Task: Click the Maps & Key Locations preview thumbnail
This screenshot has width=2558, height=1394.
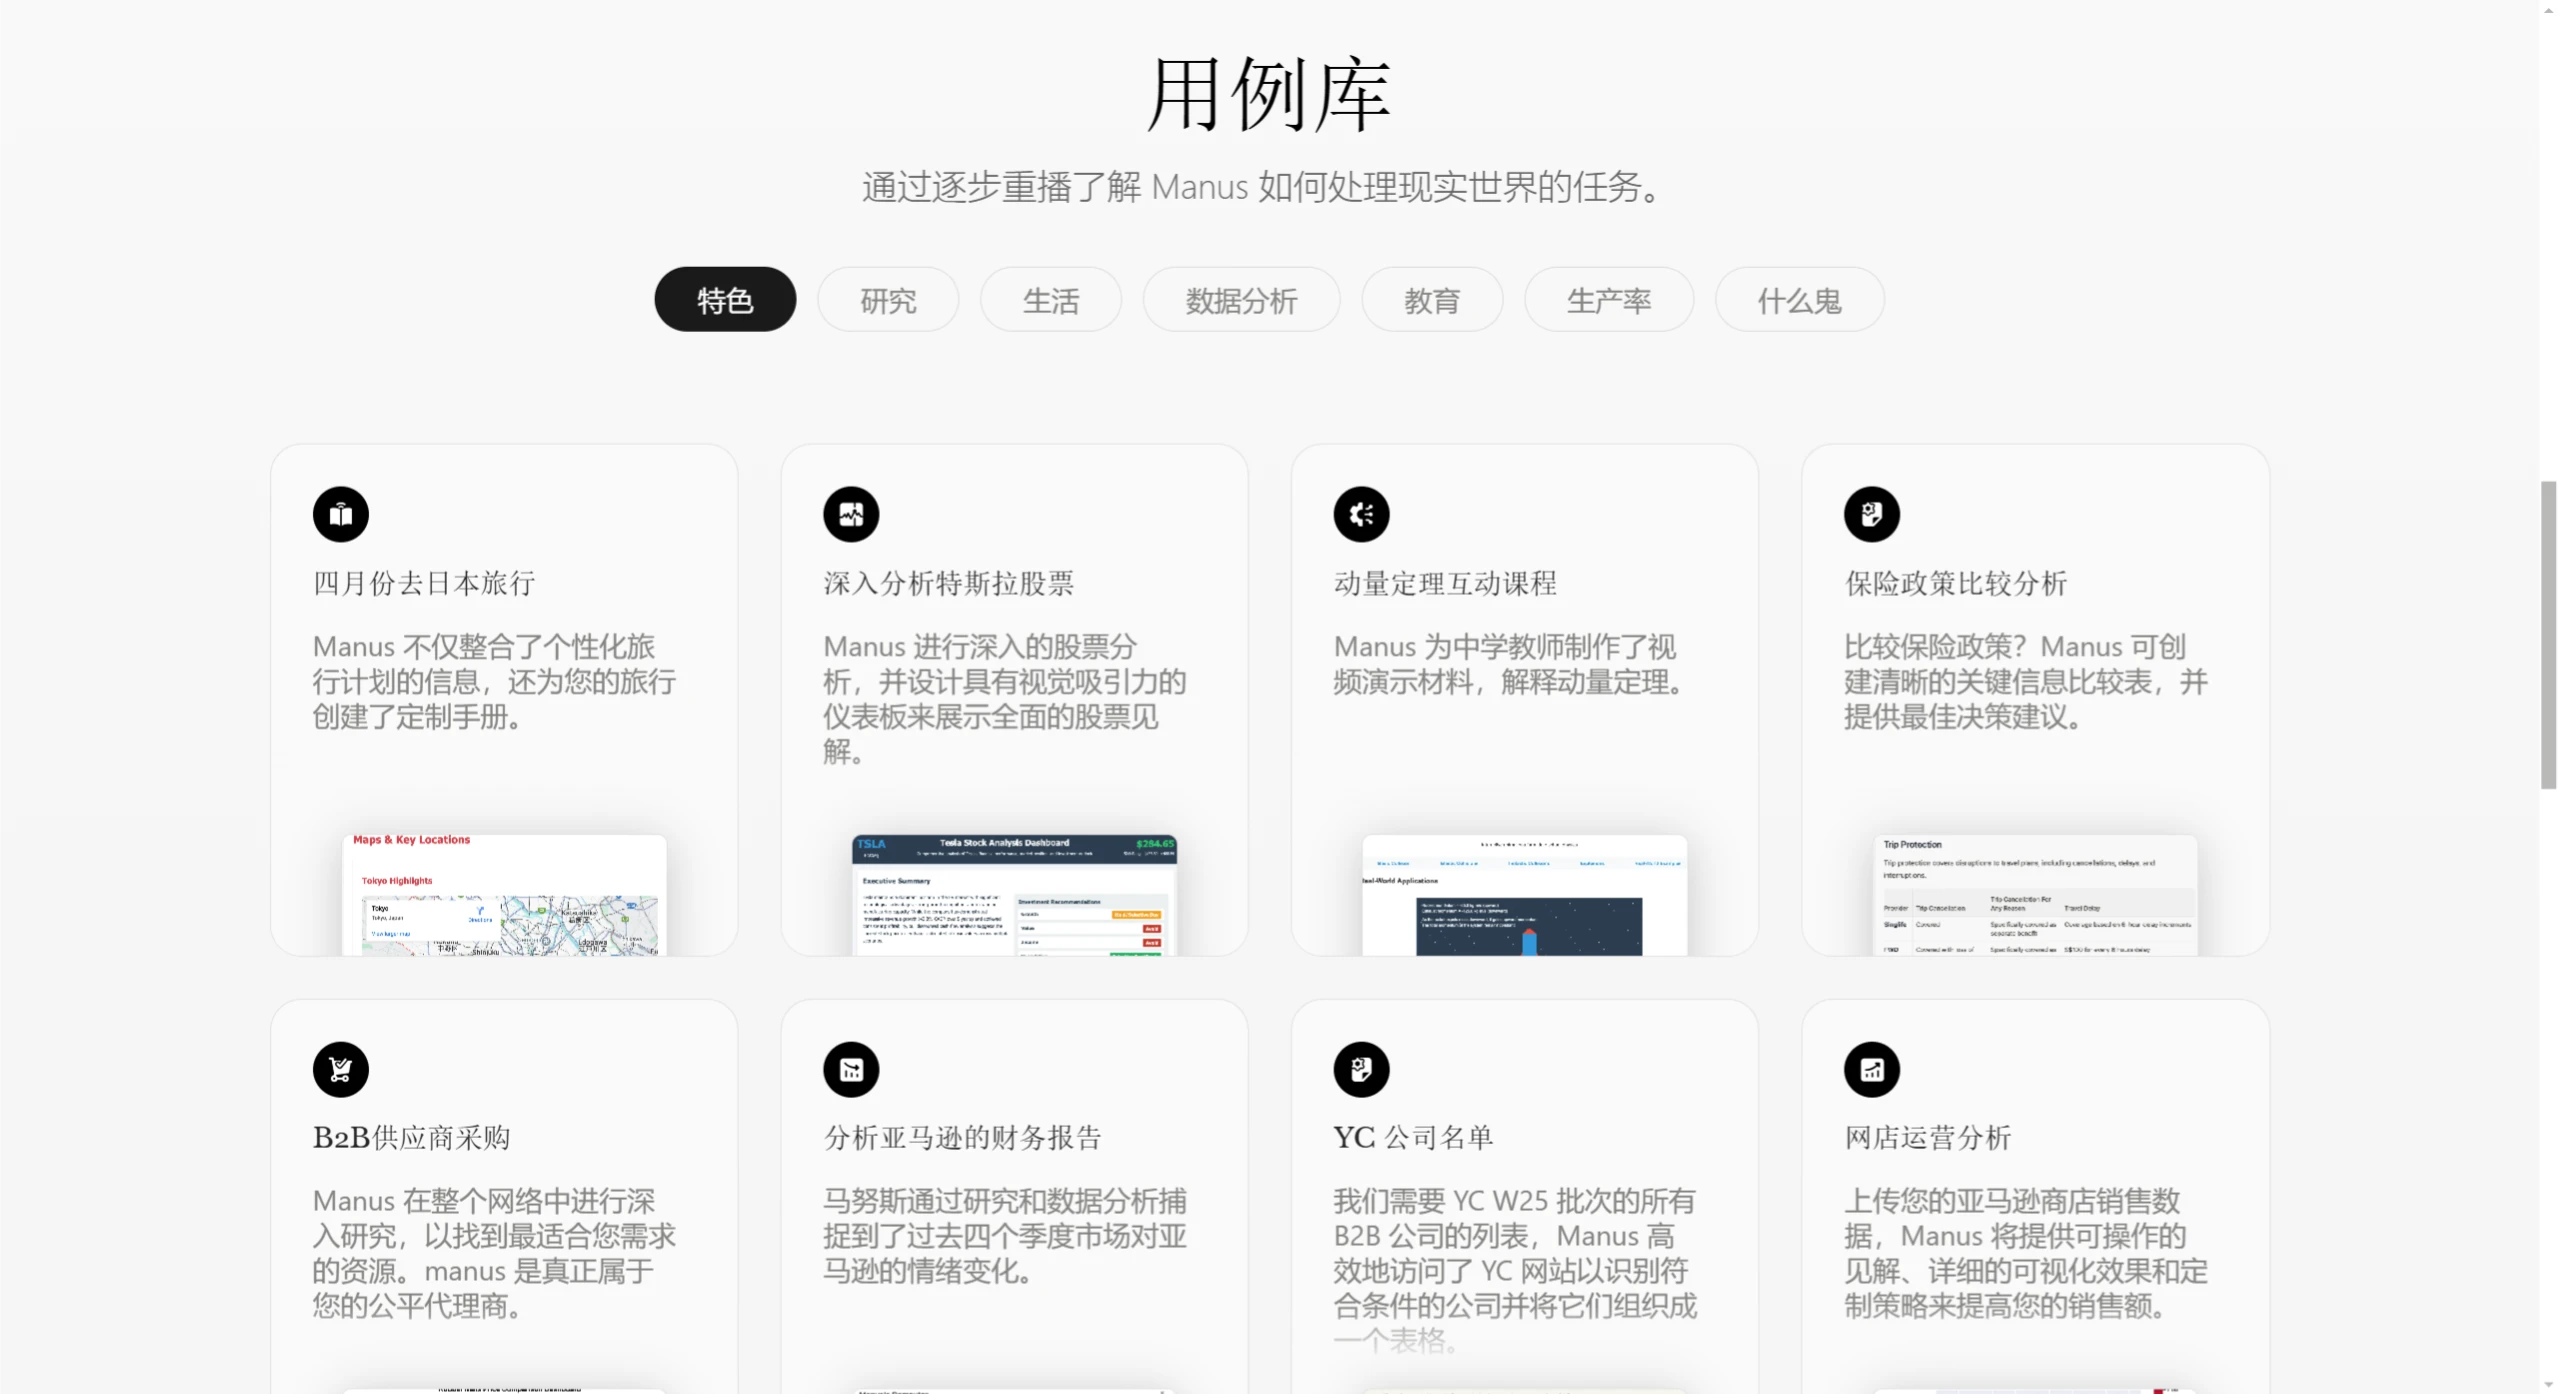Action: (x=504, y=894)
